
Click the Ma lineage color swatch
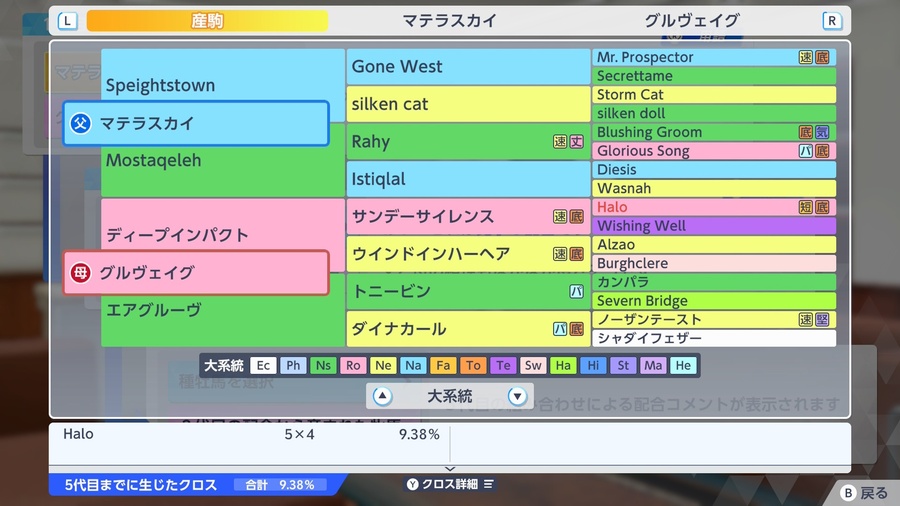pyautogui.click(x=653, y=365)
